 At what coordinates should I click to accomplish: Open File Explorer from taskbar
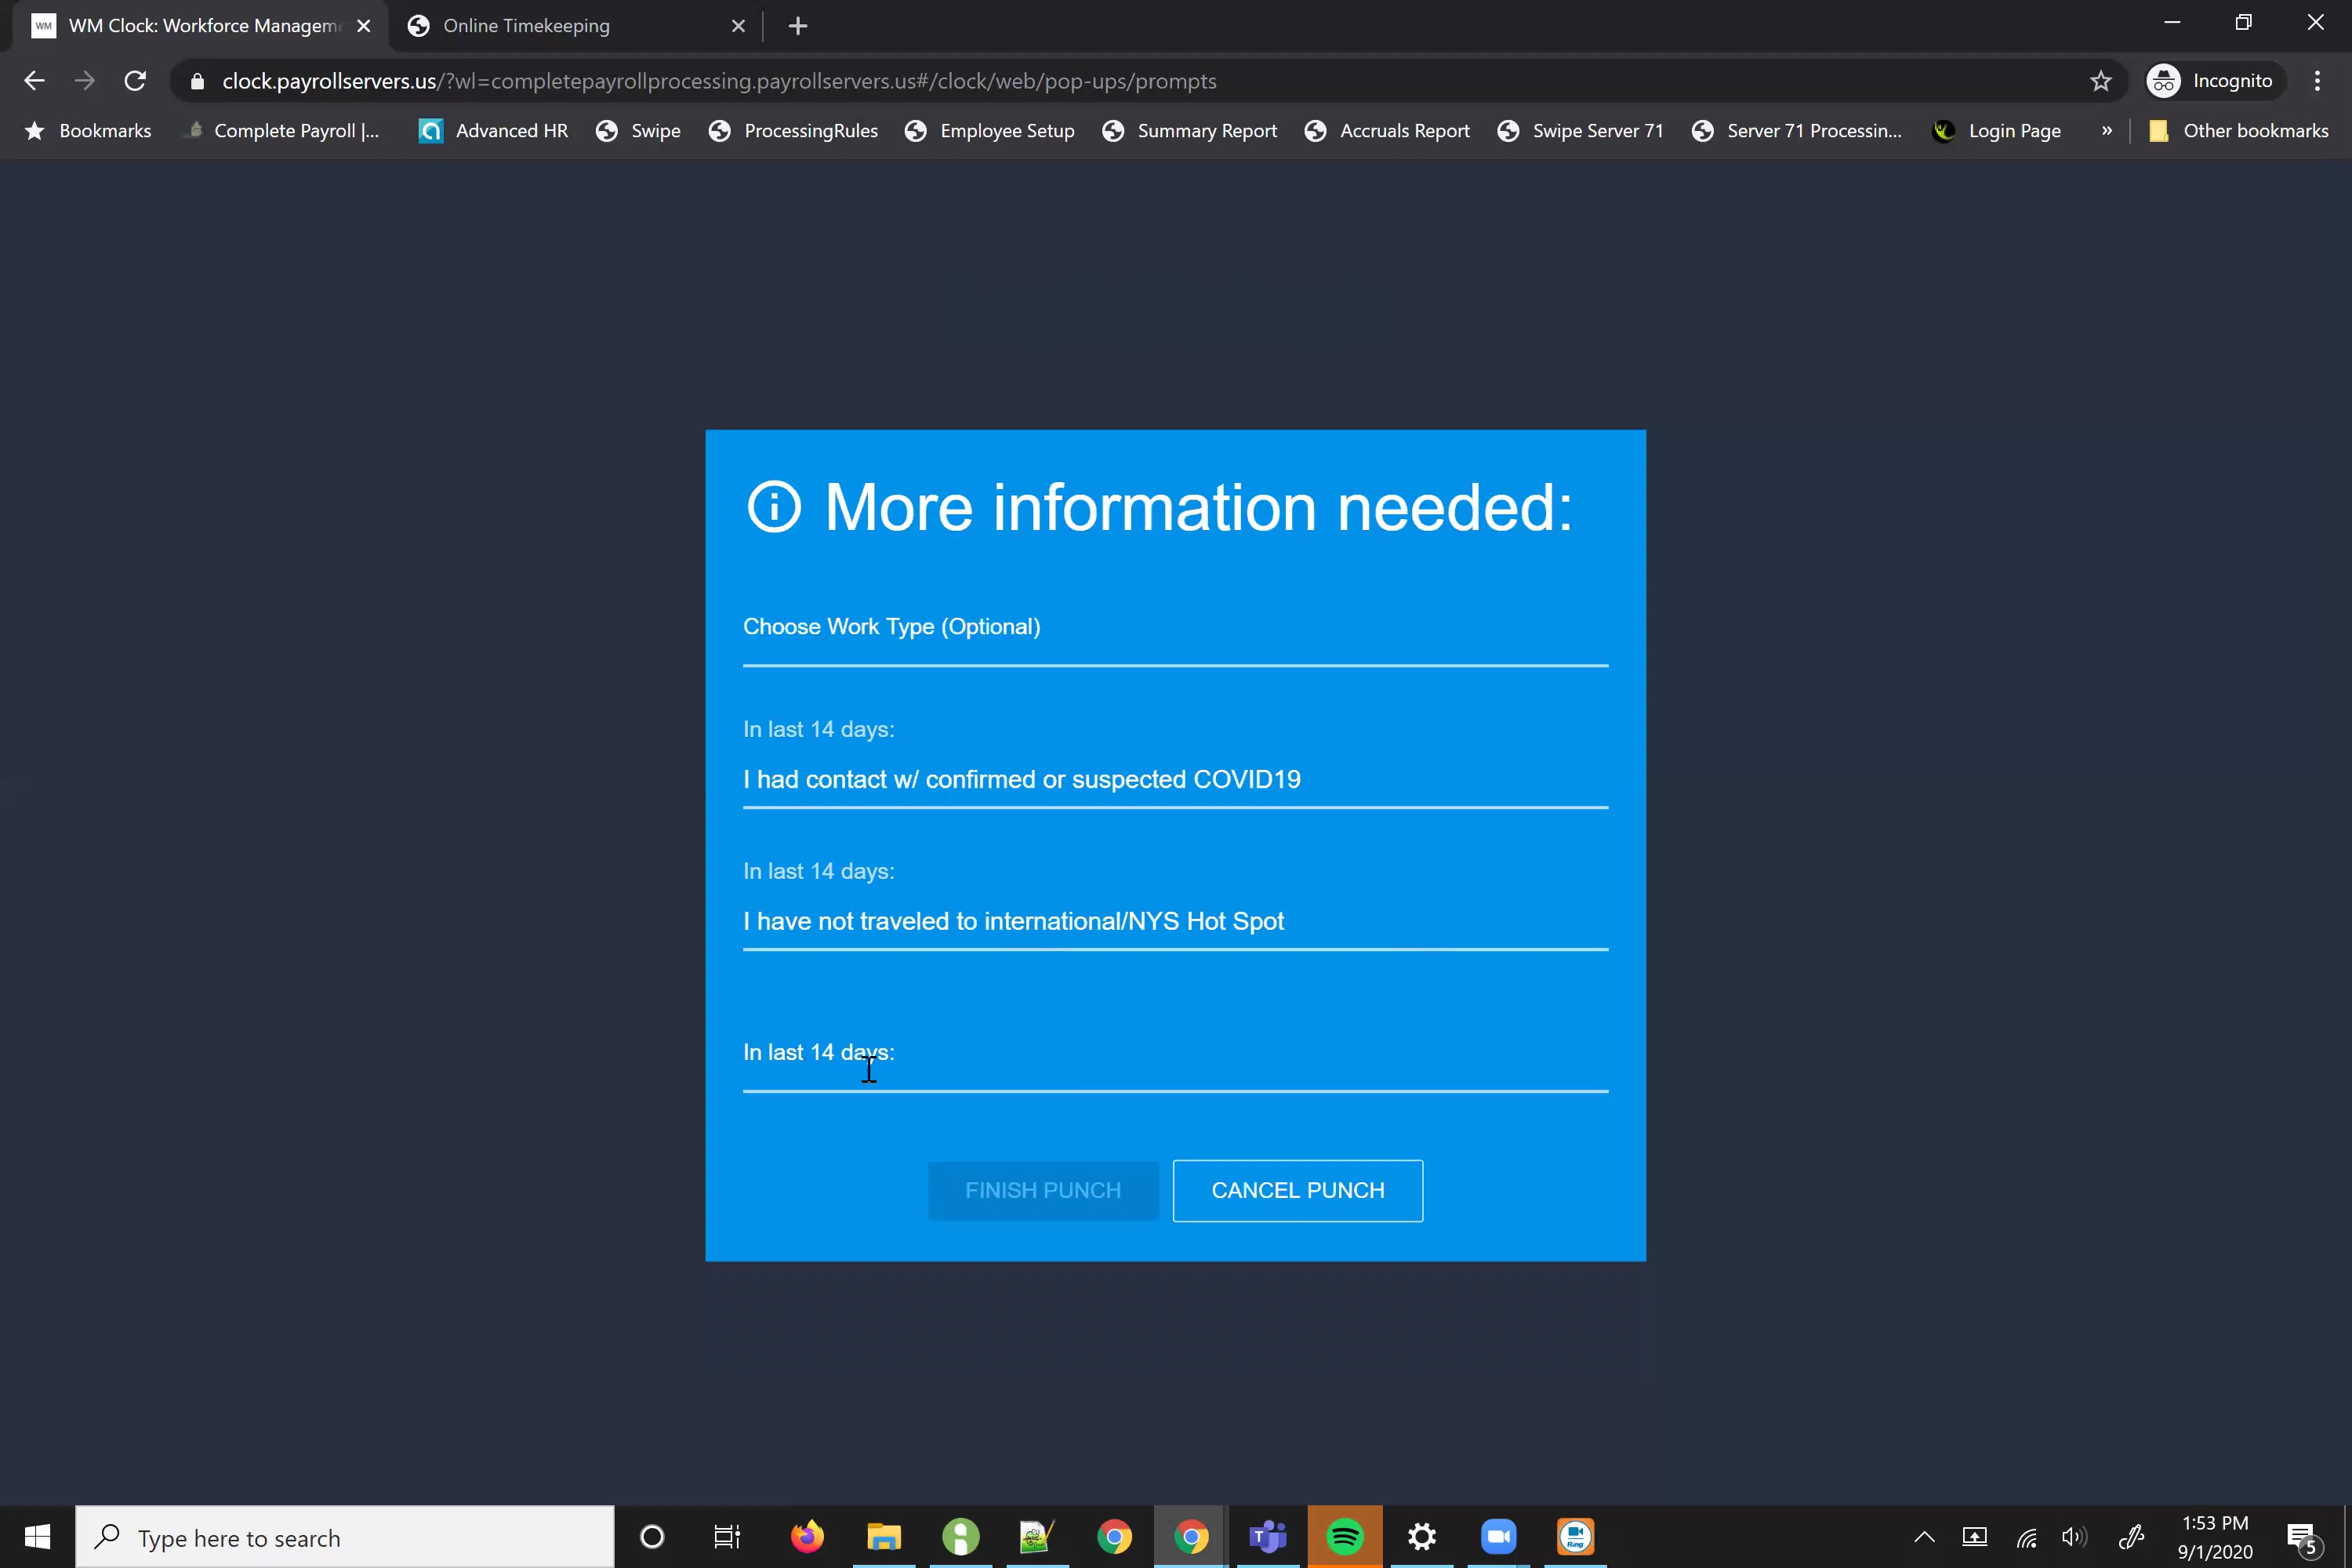884,1536
